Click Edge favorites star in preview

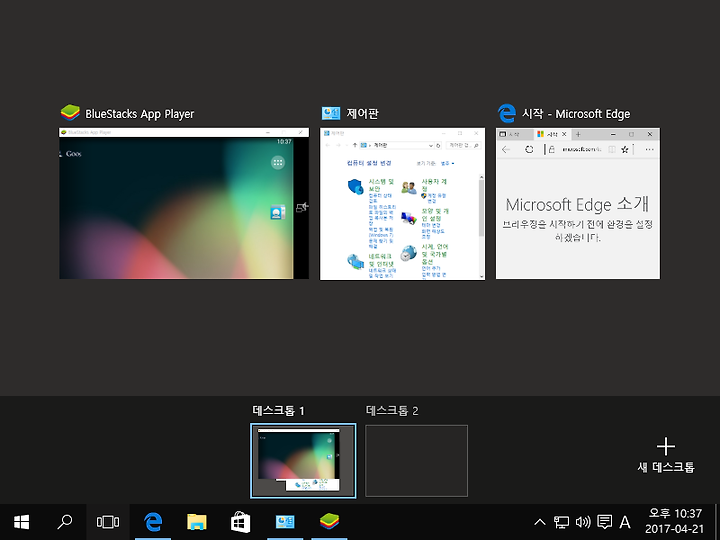[624, 150]
